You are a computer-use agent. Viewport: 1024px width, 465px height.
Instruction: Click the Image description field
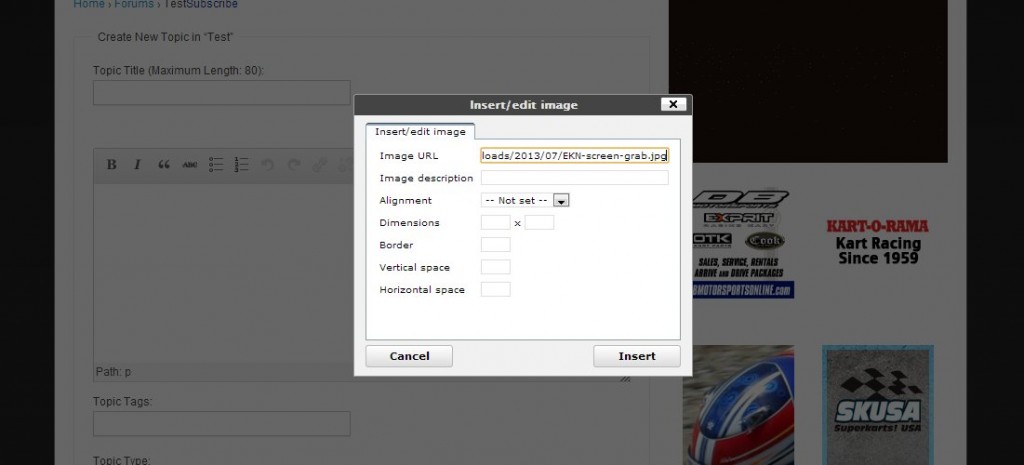(x=575, y=178)
